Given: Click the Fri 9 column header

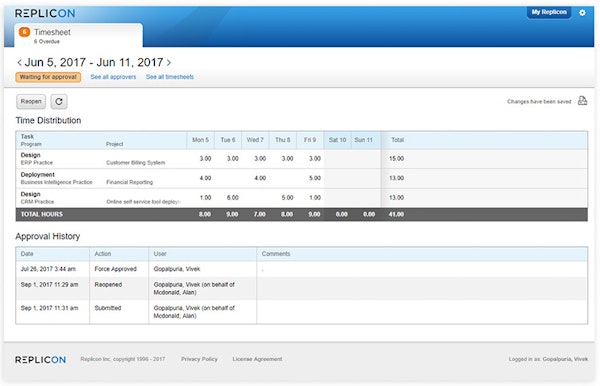Looking at the screenshot, I should (x=310, y=140).
